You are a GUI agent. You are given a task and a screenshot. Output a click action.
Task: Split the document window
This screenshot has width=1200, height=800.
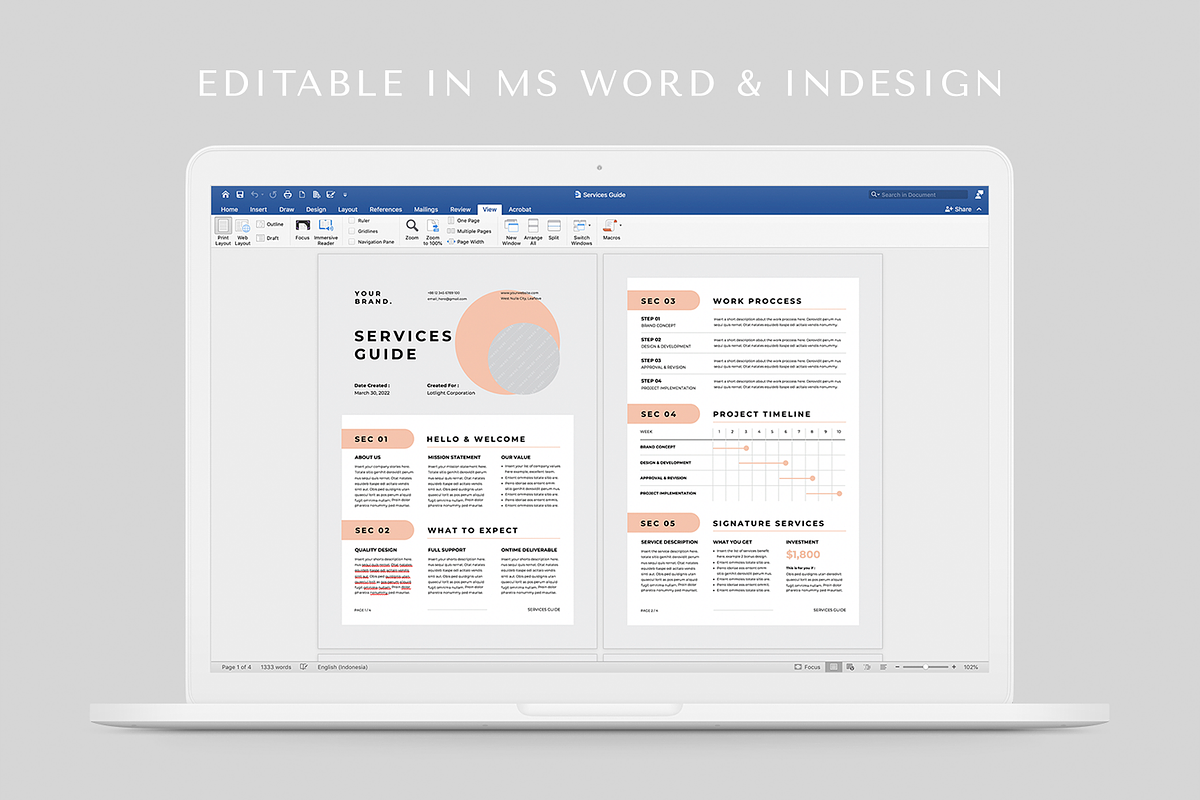tap(553, 232)
